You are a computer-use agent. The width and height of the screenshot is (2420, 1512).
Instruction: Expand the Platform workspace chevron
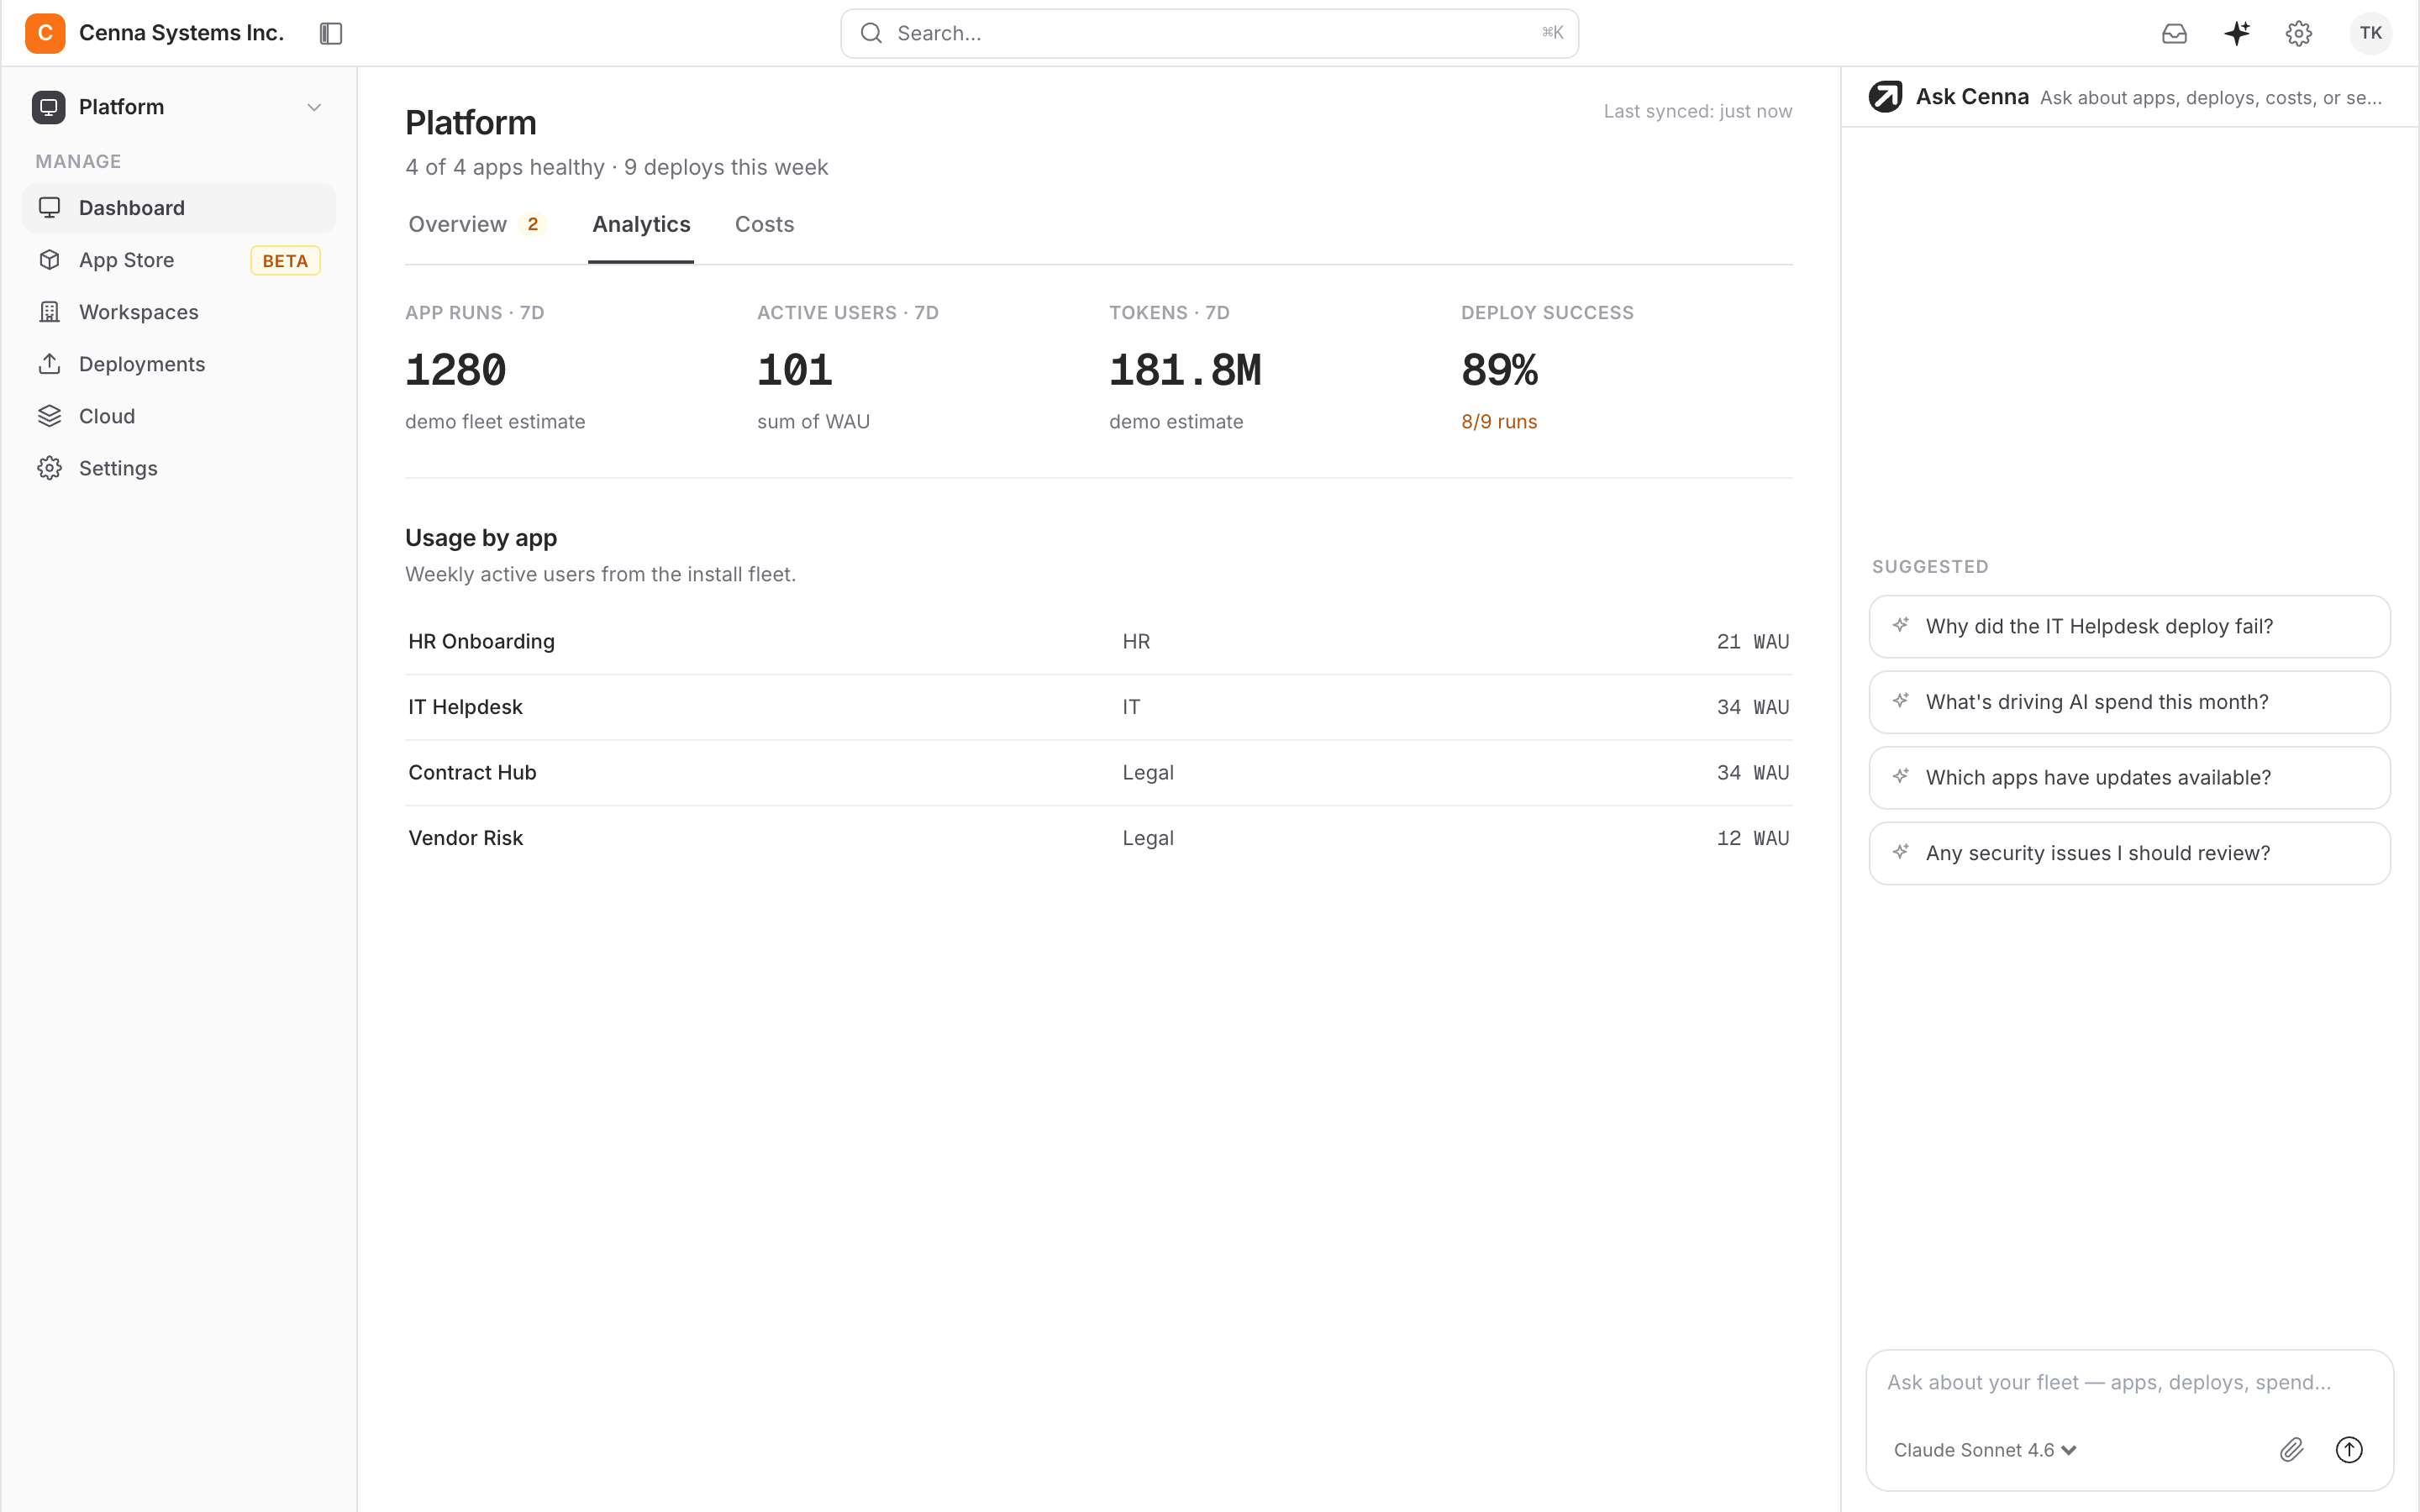[x=314, y=107]
